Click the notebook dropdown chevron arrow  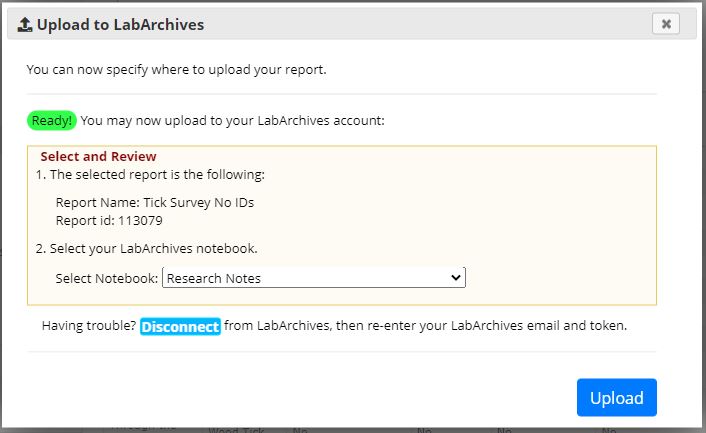click(456, 278)
